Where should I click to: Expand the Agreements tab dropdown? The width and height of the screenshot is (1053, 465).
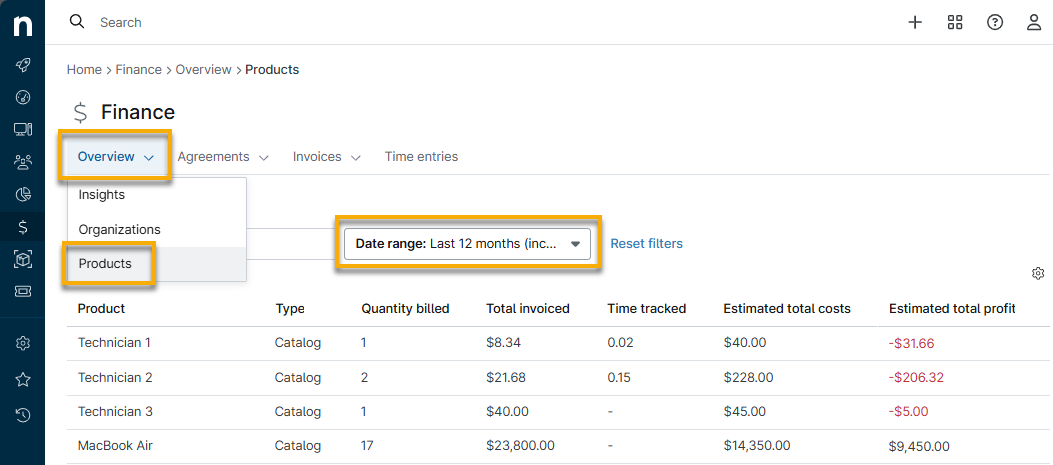pos(223,157)
